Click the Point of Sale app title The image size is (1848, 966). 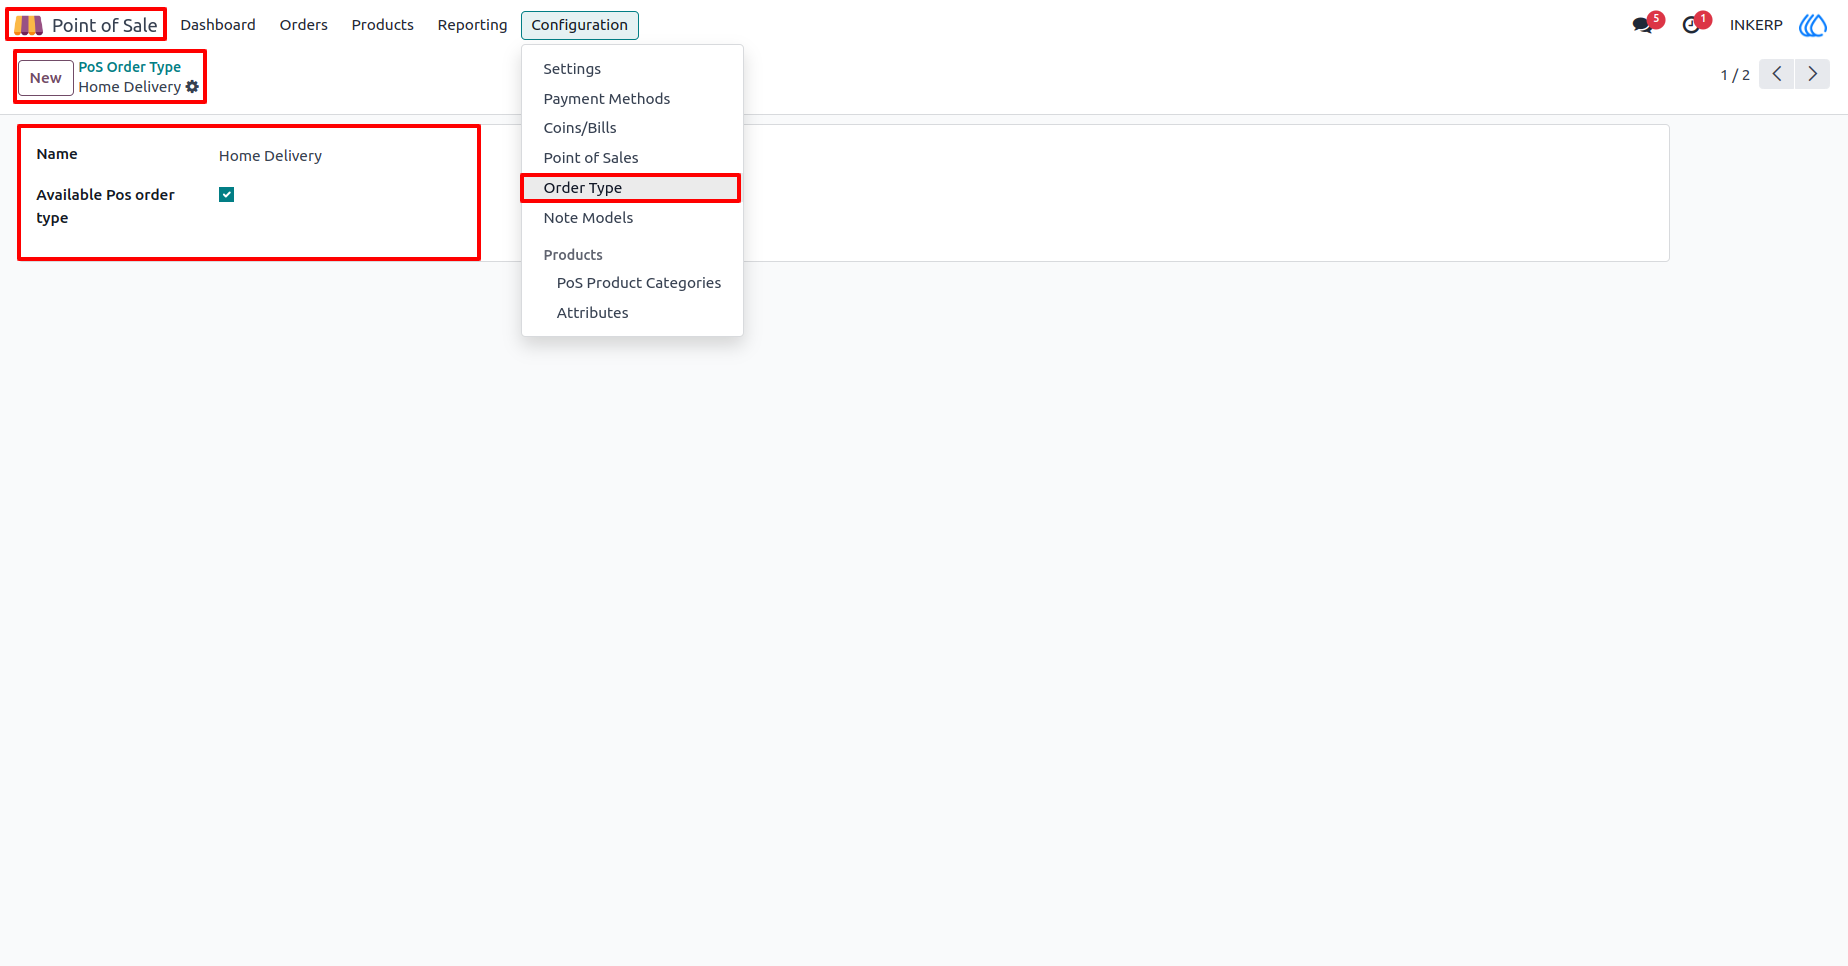(105, 25)
